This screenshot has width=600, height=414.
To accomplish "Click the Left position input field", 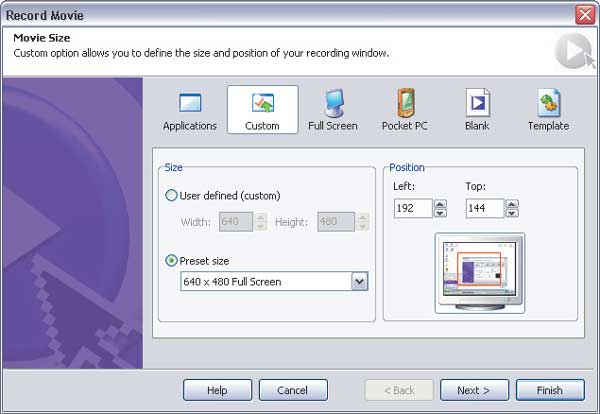I will coord(413,208).
